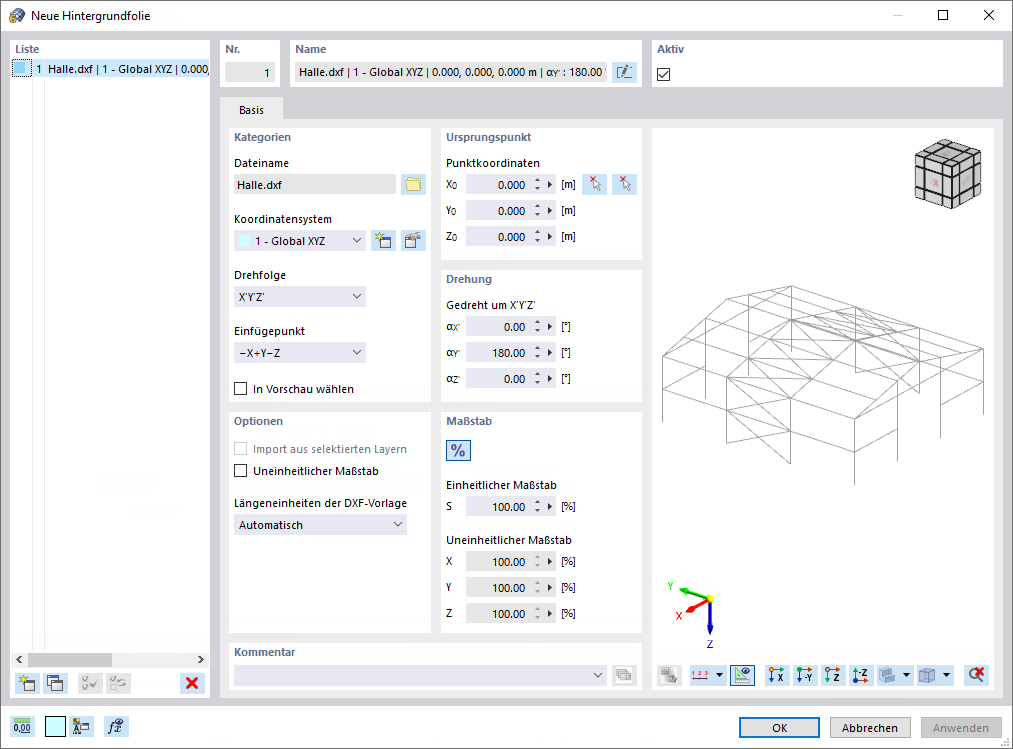Open the X0 coordinate arrow menu
This screenshot has width=1013, height=749.
pyautogui.click(x=550, y=185)
